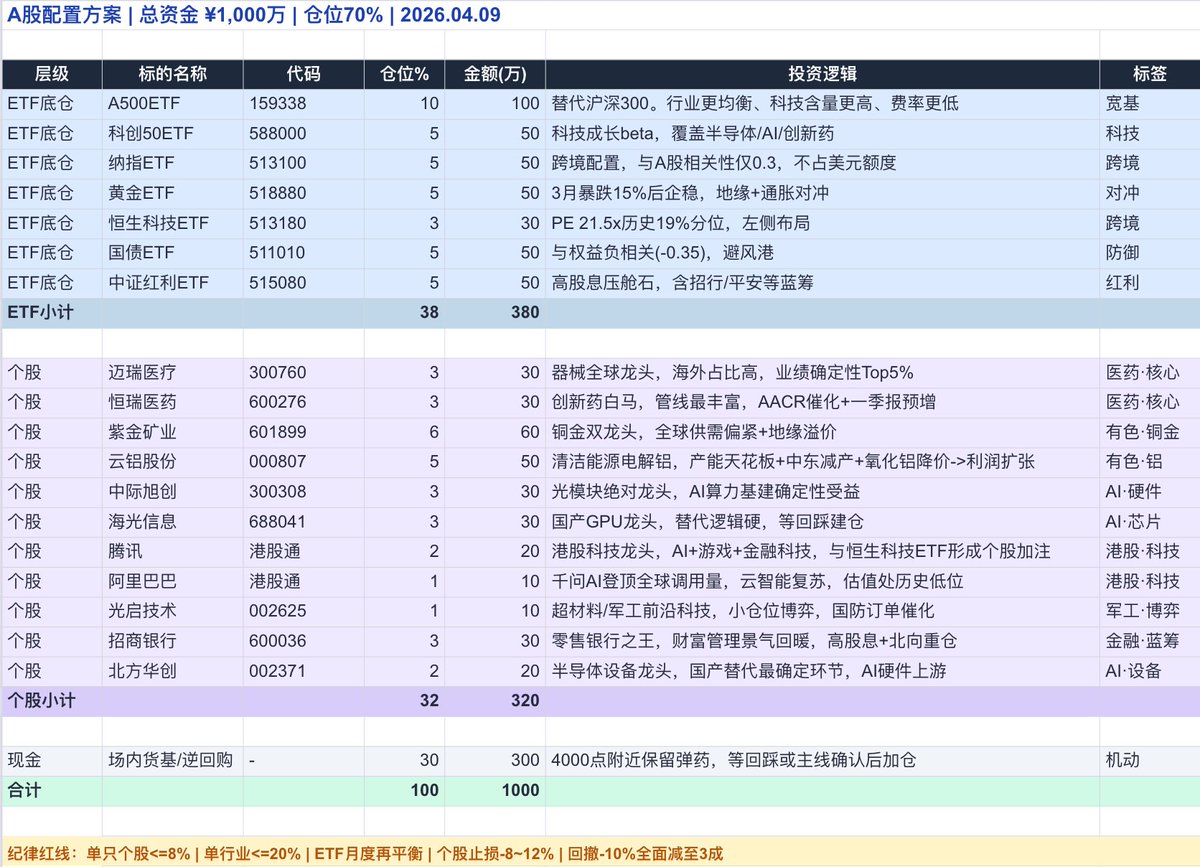Select the '机动' tag cell
The width and height of the screenshot is (1200, 867).
coord(1149,761)
